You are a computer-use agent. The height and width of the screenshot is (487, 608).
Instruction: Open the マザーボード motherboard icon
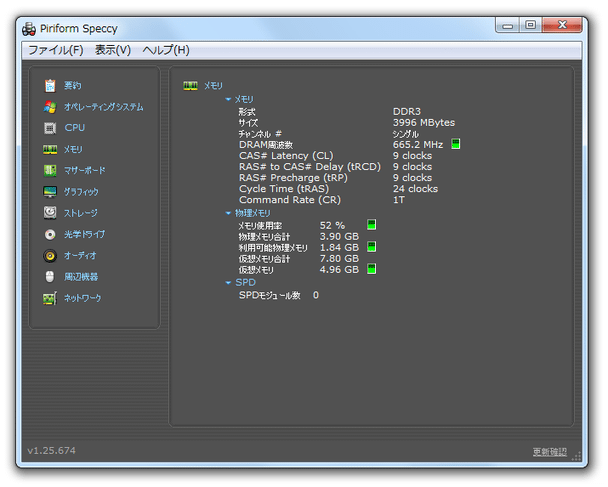pyautogui.click(x=50, y=170)
